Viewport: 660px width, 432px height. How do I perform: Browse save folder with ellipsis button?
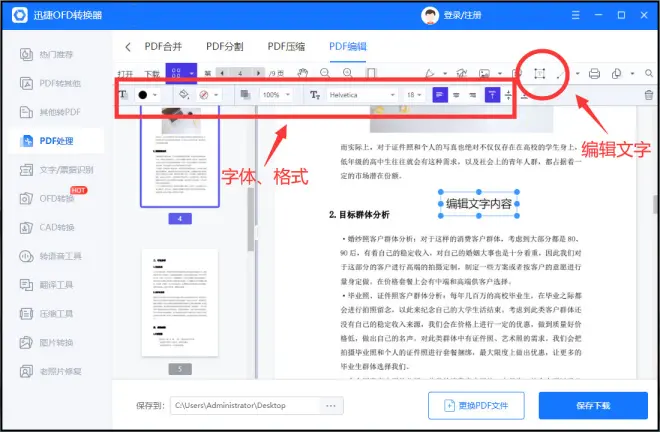click(x=331, y=405)
